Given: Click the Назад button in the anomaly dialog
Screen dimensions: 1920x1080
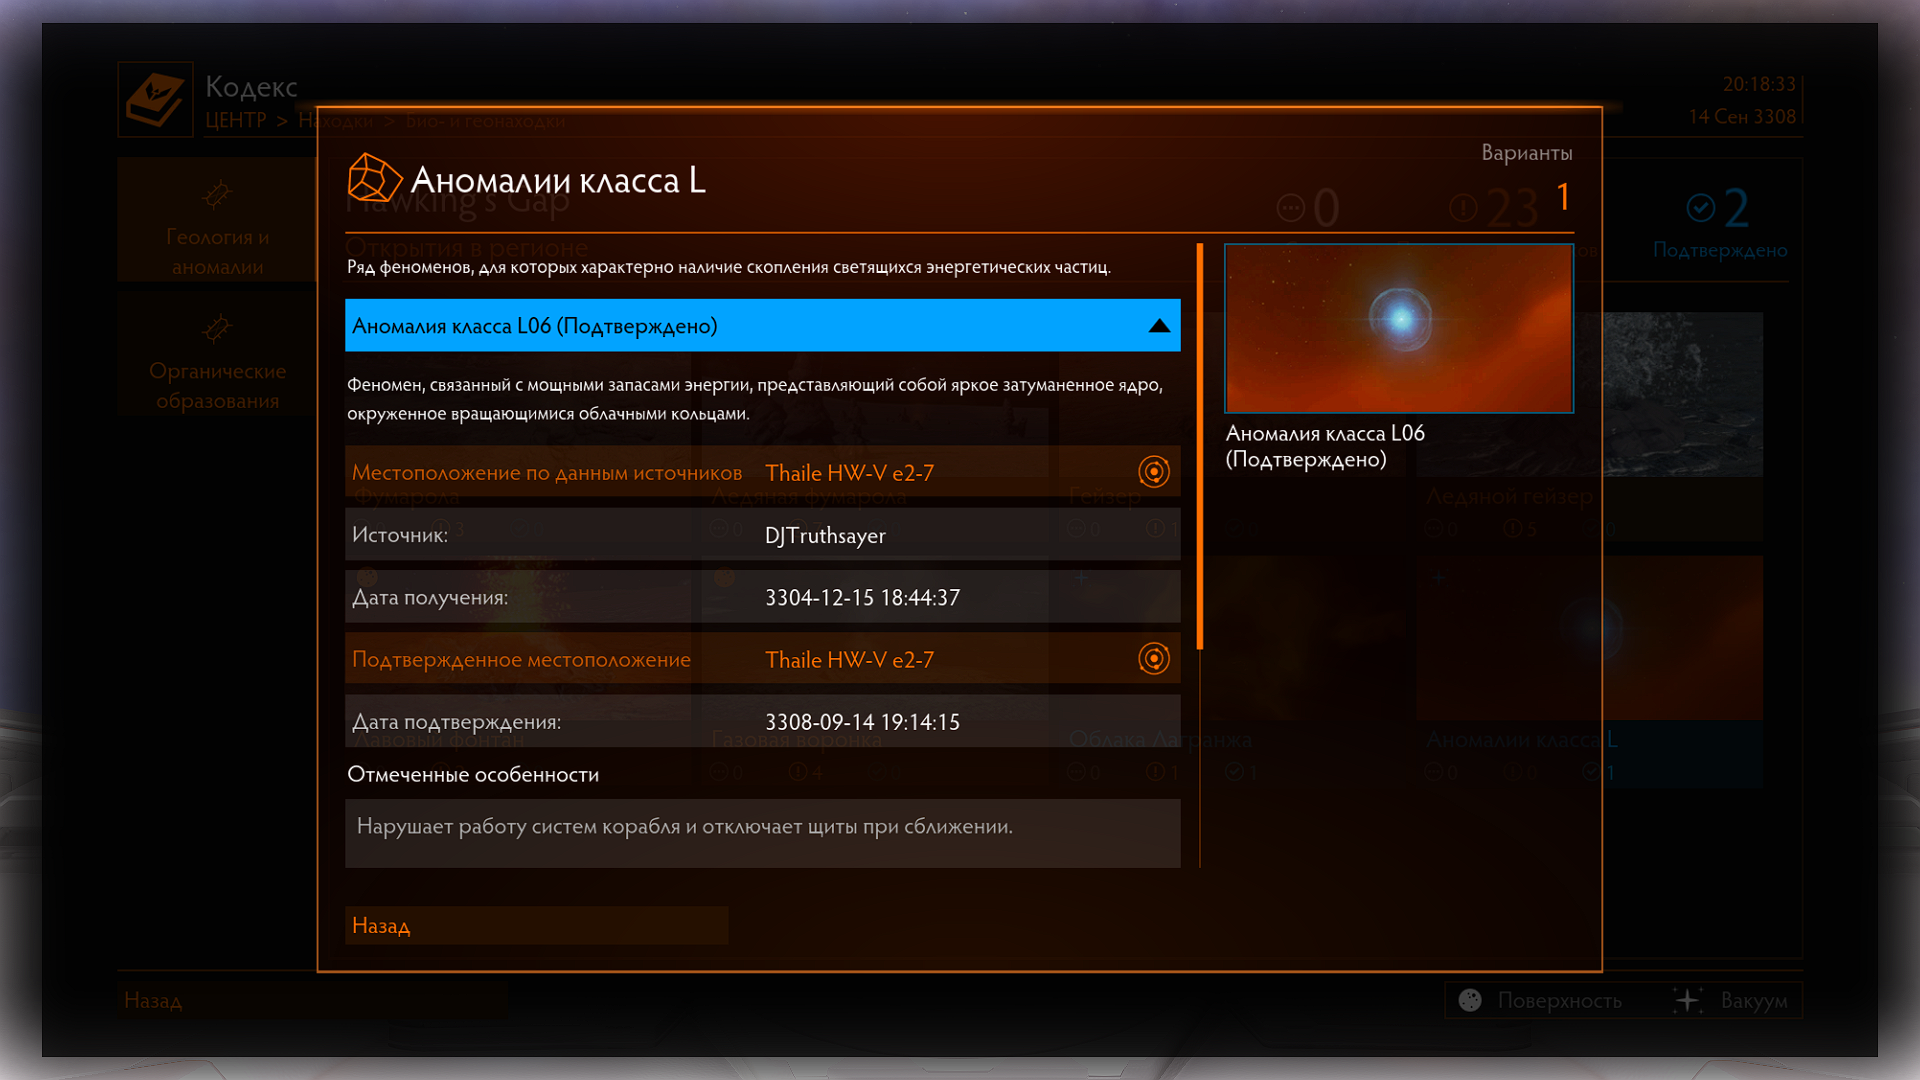Looking at the screenshot, I should coord(536,926).
